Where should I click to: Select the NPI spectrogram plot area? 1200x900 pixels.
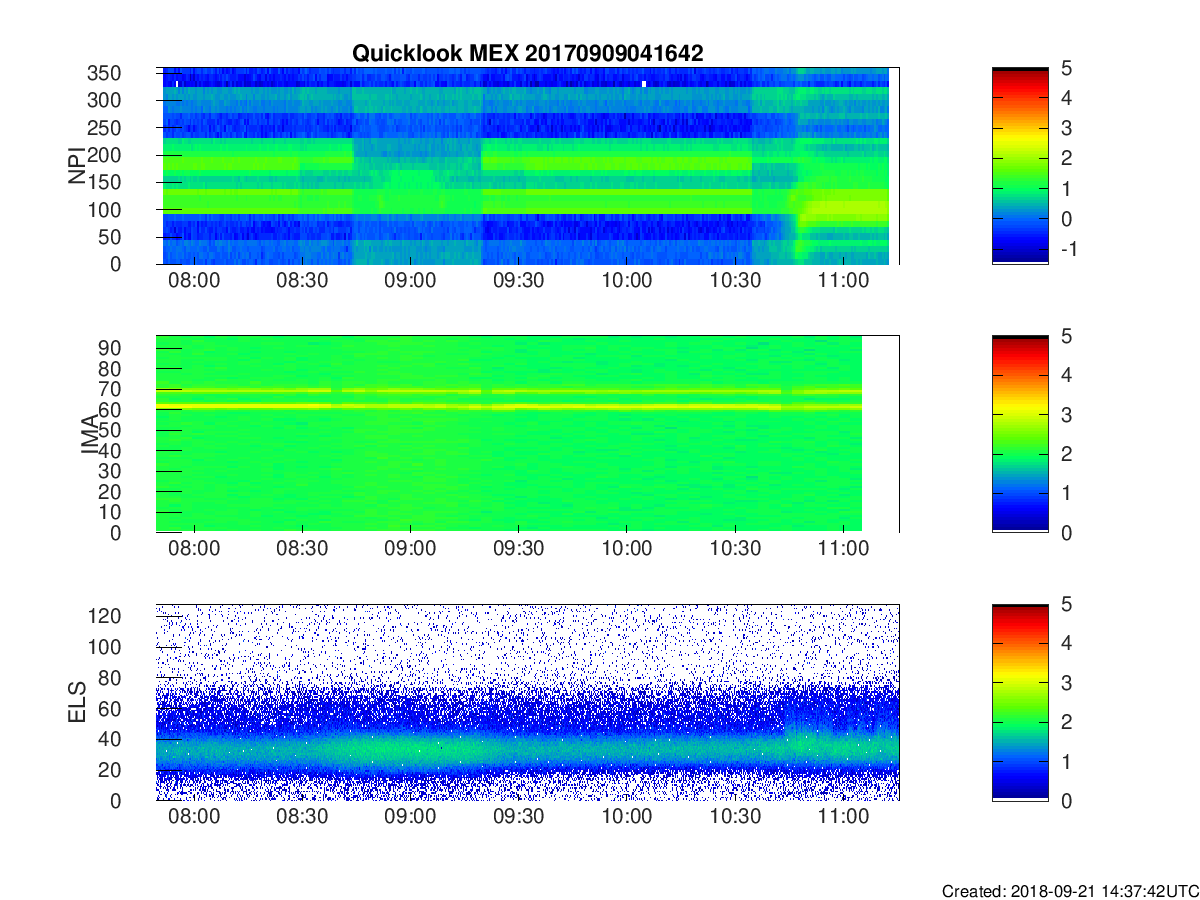click(528, 166)
